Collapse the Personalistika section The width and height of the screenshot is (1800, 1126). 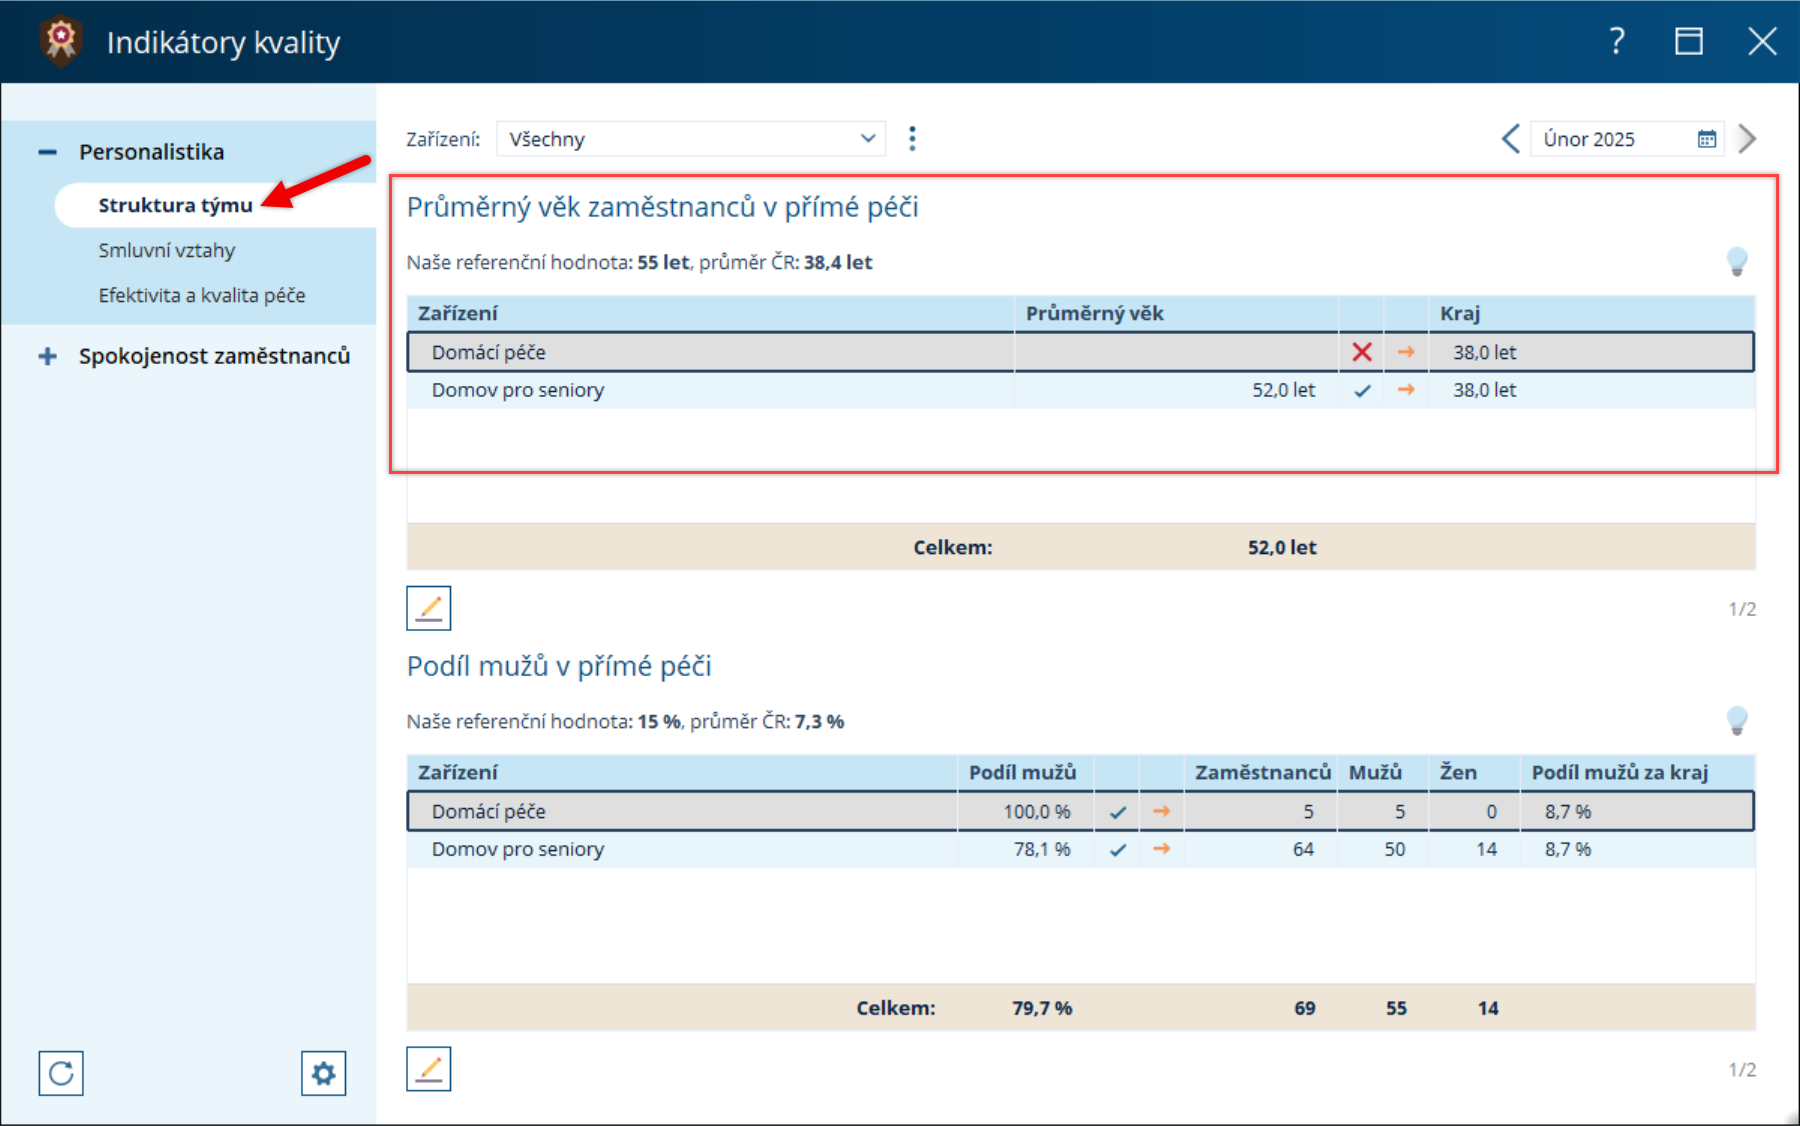click(47, 152)
